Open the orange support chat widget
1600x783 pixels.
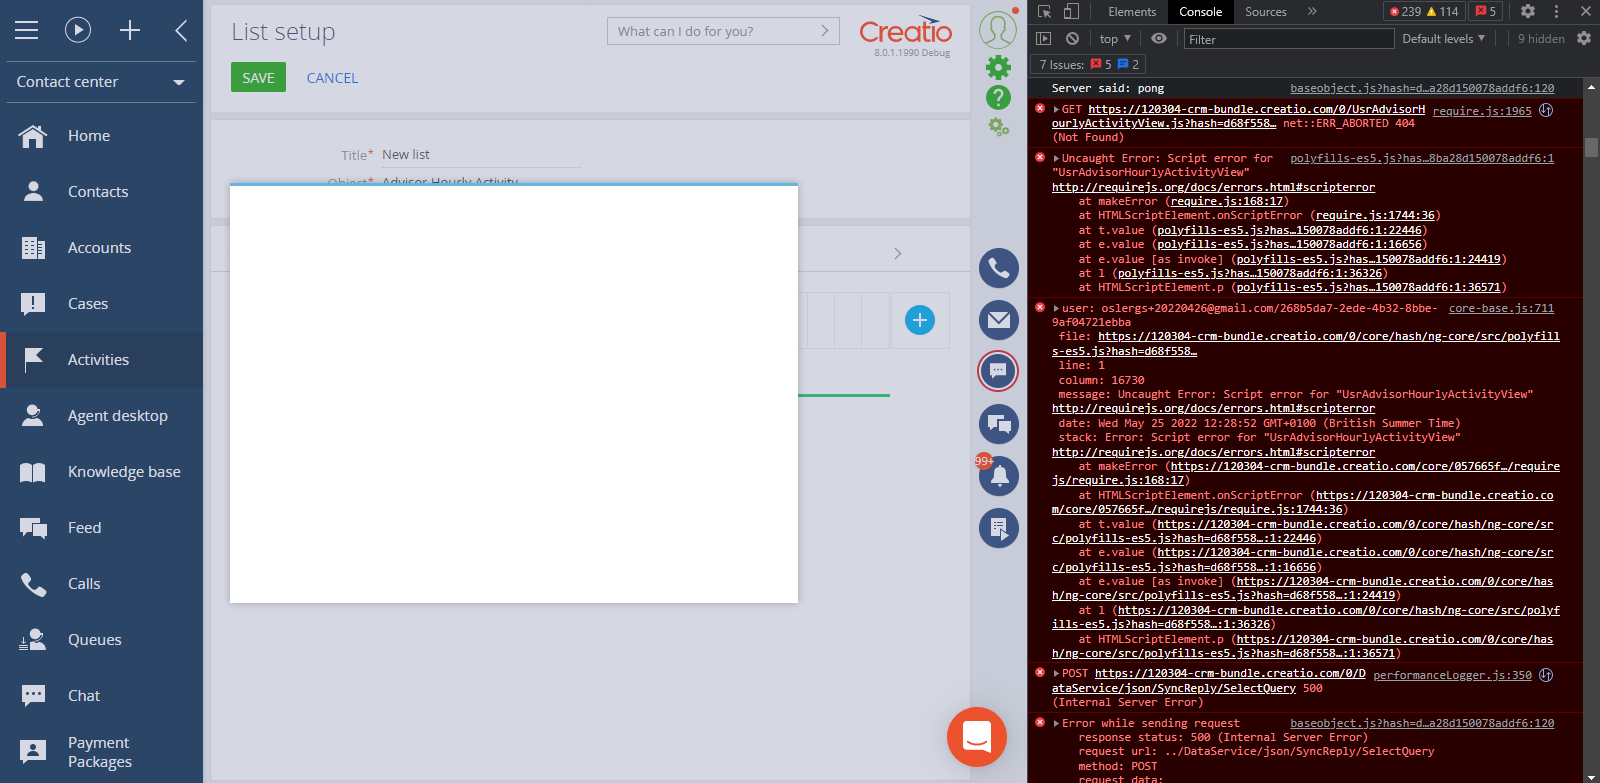tap(977, 737)
